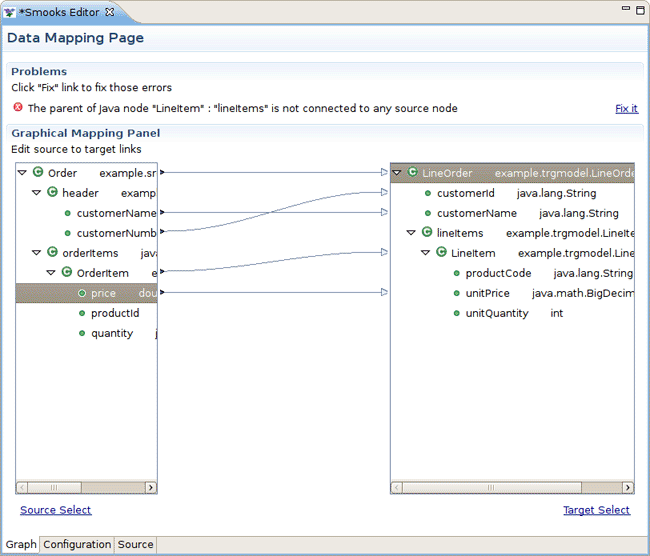Click the Order class icon in source tree
The width and height of the screenshot is (650, 556).
[38, 173]
